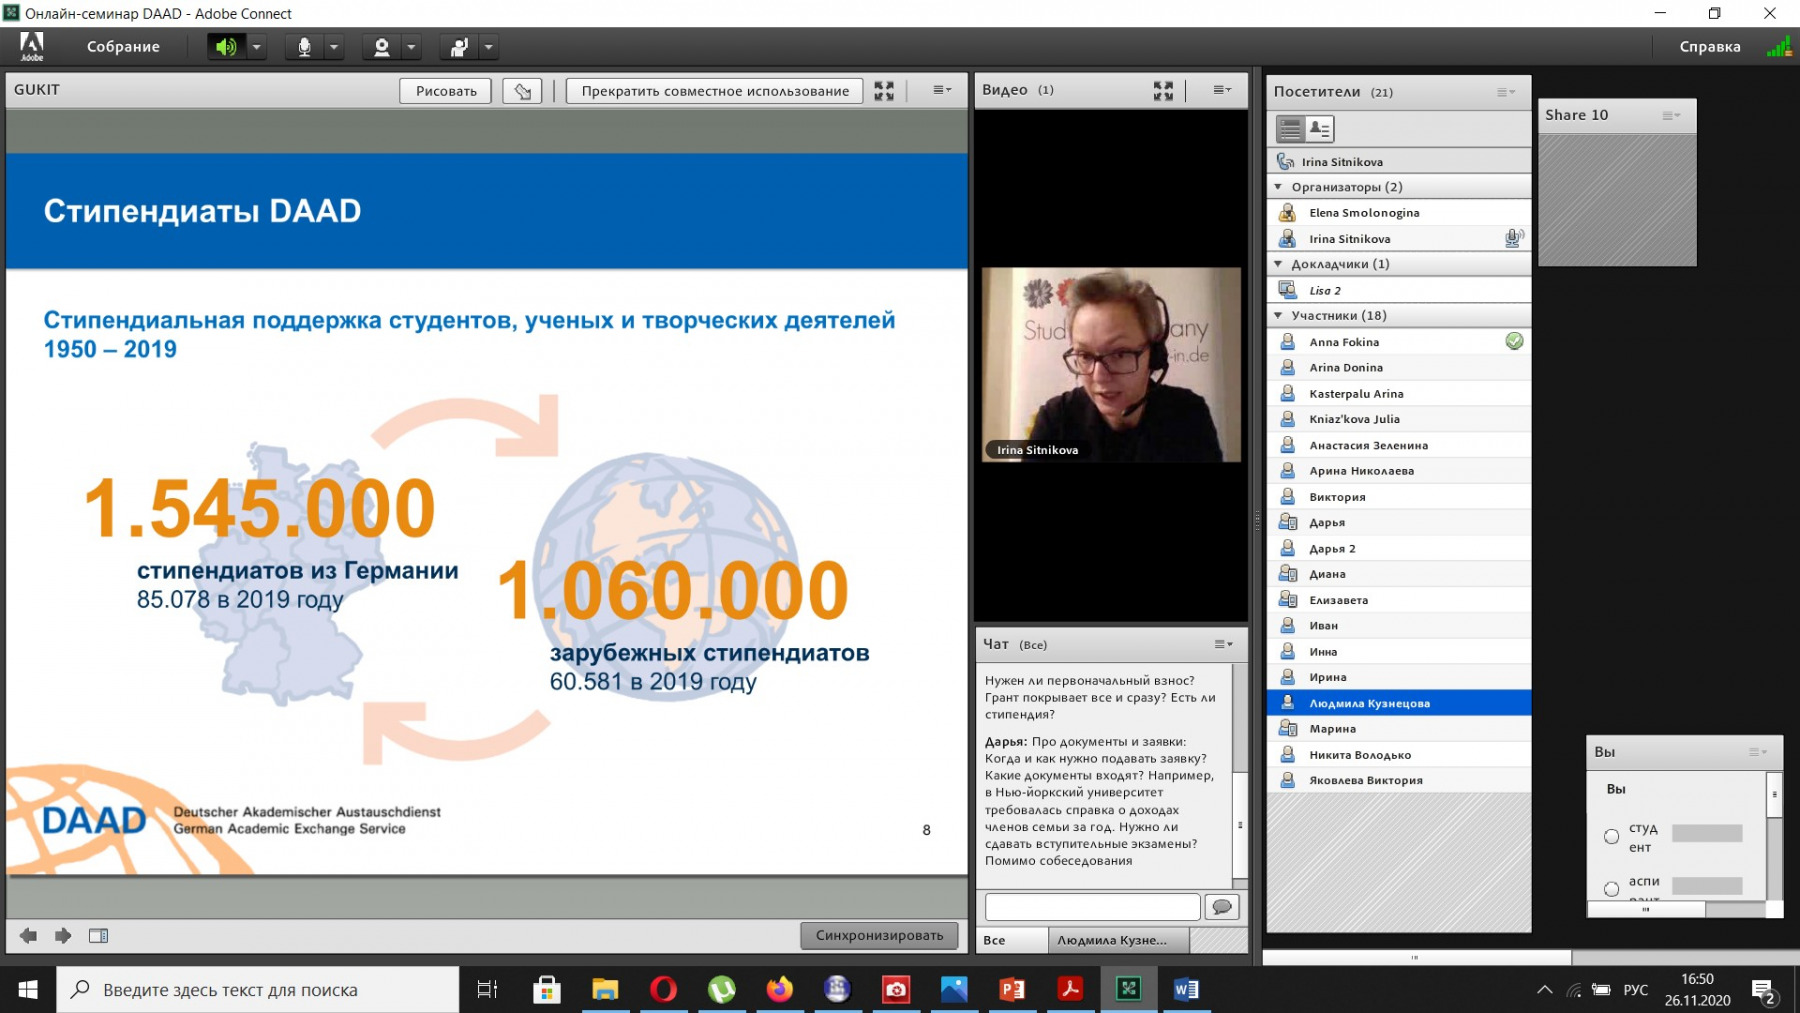
Task: Open microphone options dropdown arrow
Action: 334,47
